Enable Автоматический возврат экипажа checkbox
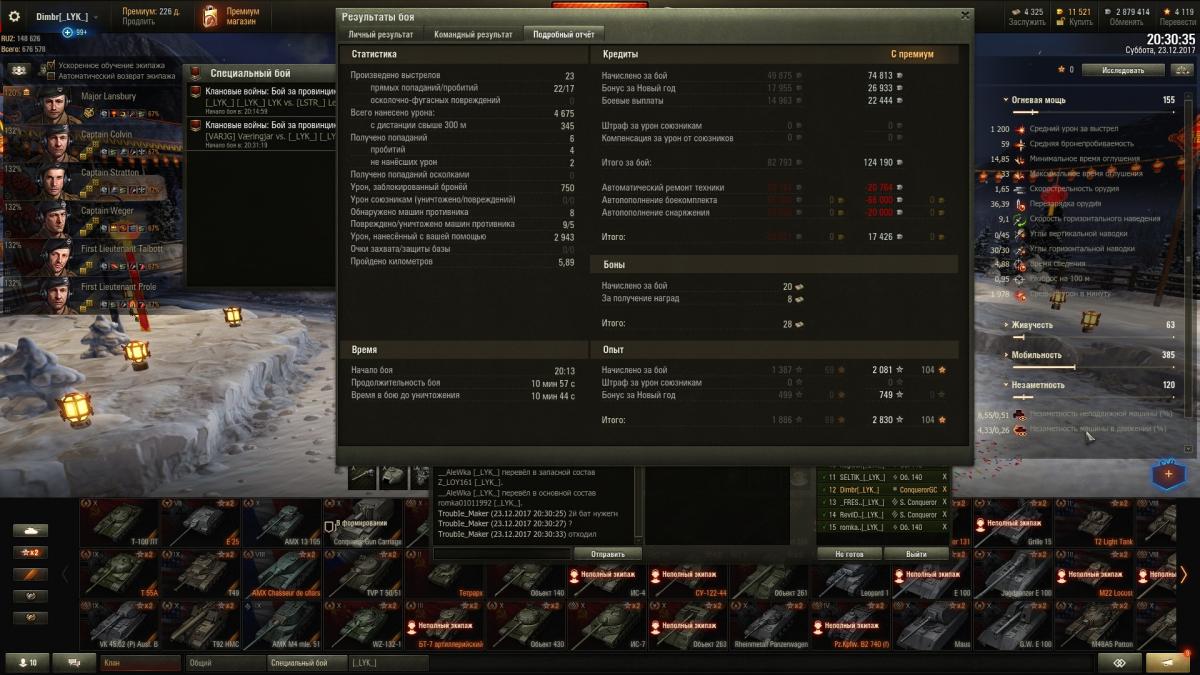Viewport: 1200px width, 675px height. [x=51, y=75]
